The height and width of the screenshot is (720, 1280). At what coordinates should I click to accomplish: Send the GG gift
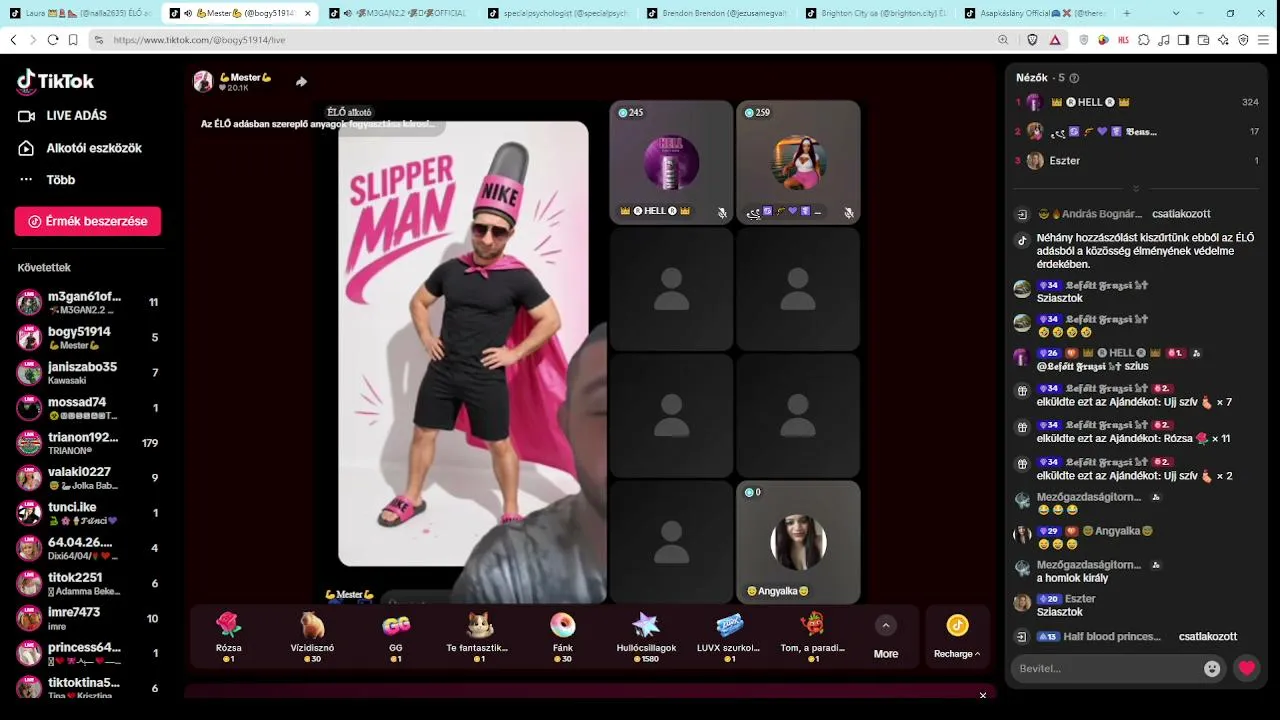pos(396,637)
